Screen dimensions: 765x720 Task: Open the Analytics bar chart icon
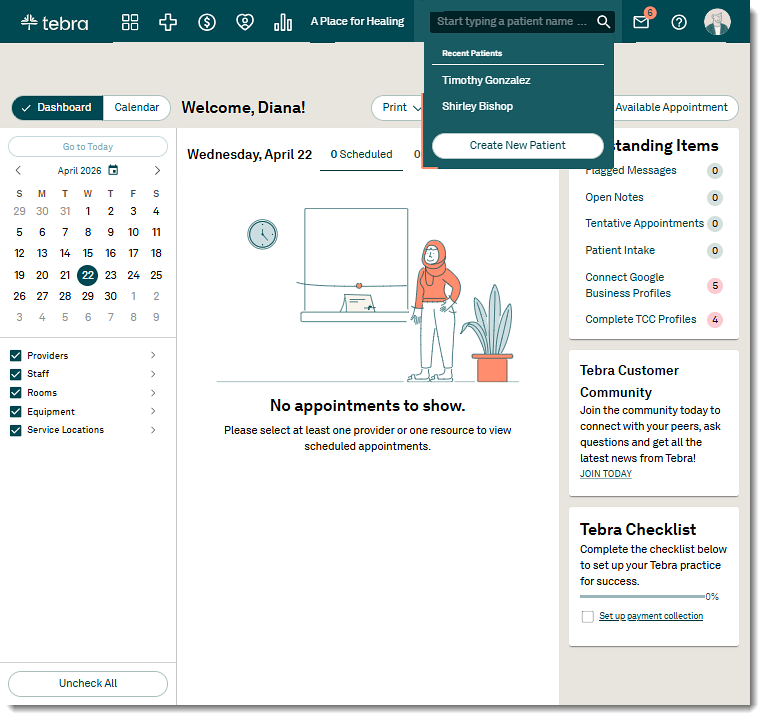pyautogui.click(x=283, y=22)
